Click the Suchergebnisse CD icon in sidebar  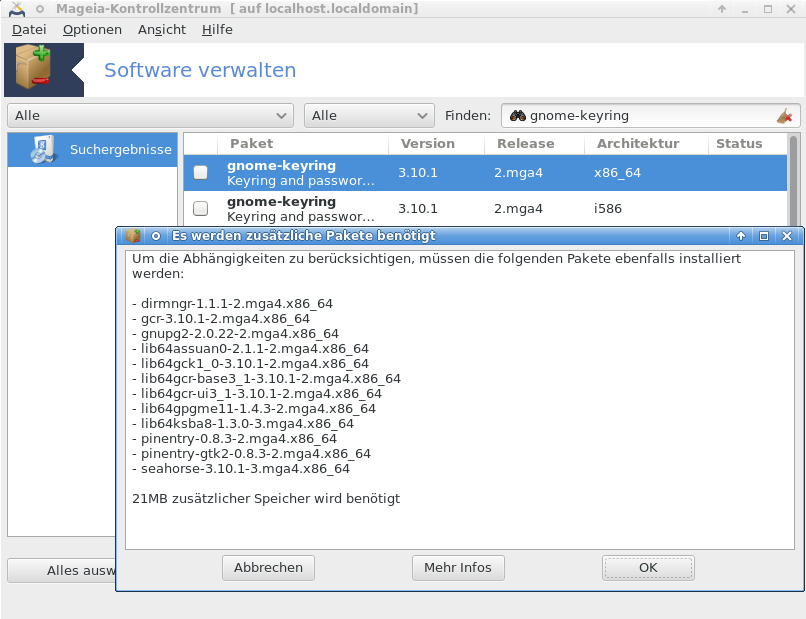(42, 149)
